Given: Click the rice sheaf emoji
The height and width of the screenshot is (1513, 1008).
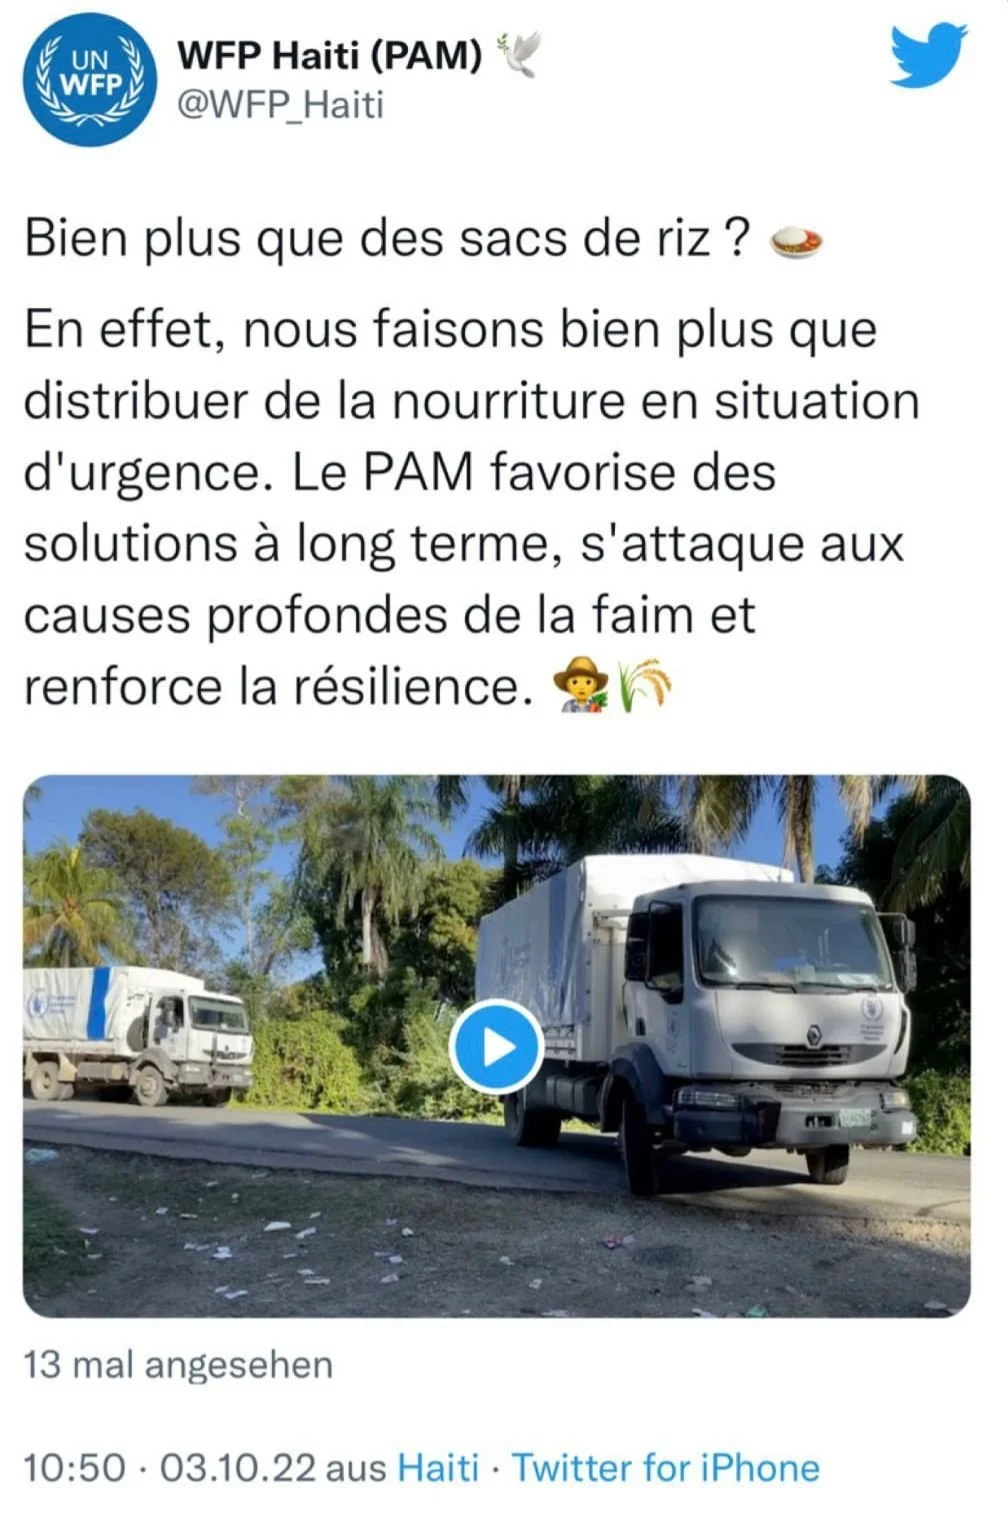Looking at the screenshot, I should (x=645, y=685).
